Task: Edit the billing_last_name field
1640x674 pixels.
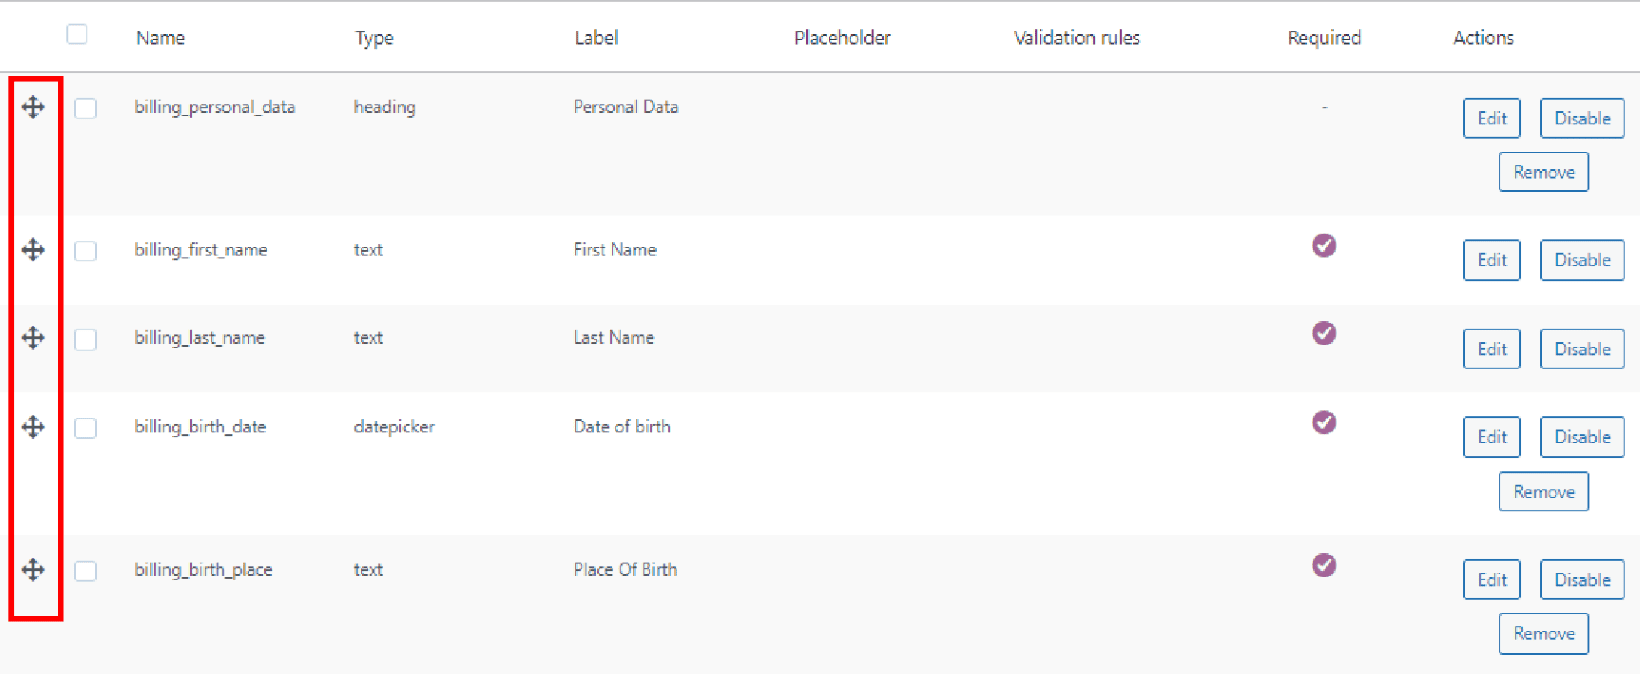Action: tap(1491, 348)
